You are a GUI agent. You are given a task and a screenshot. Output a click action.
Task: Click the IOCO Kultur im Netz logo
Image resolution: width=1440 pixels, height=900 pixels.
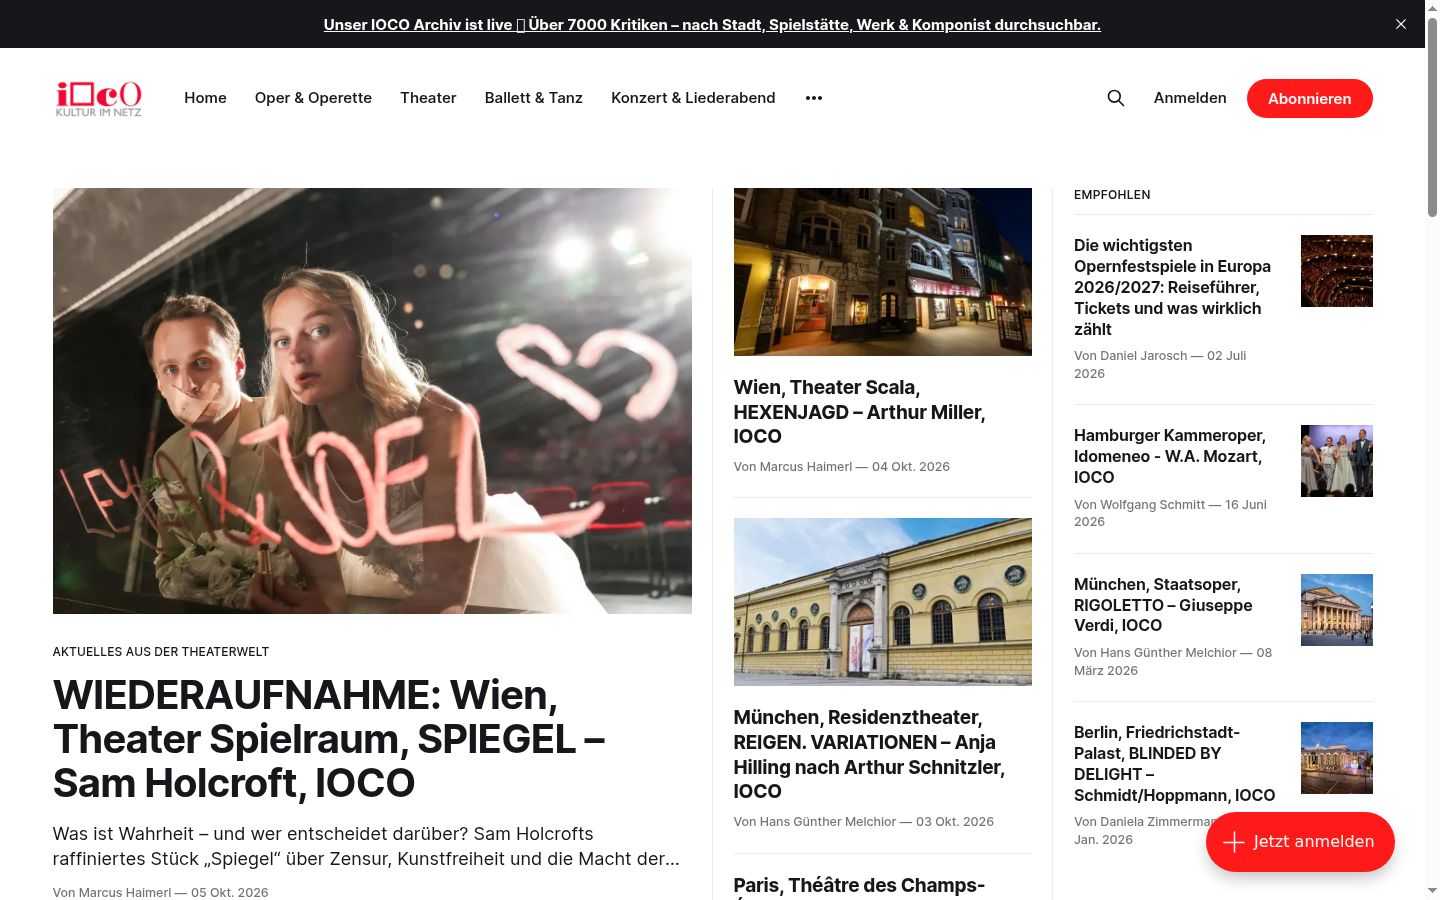[99, 98]
